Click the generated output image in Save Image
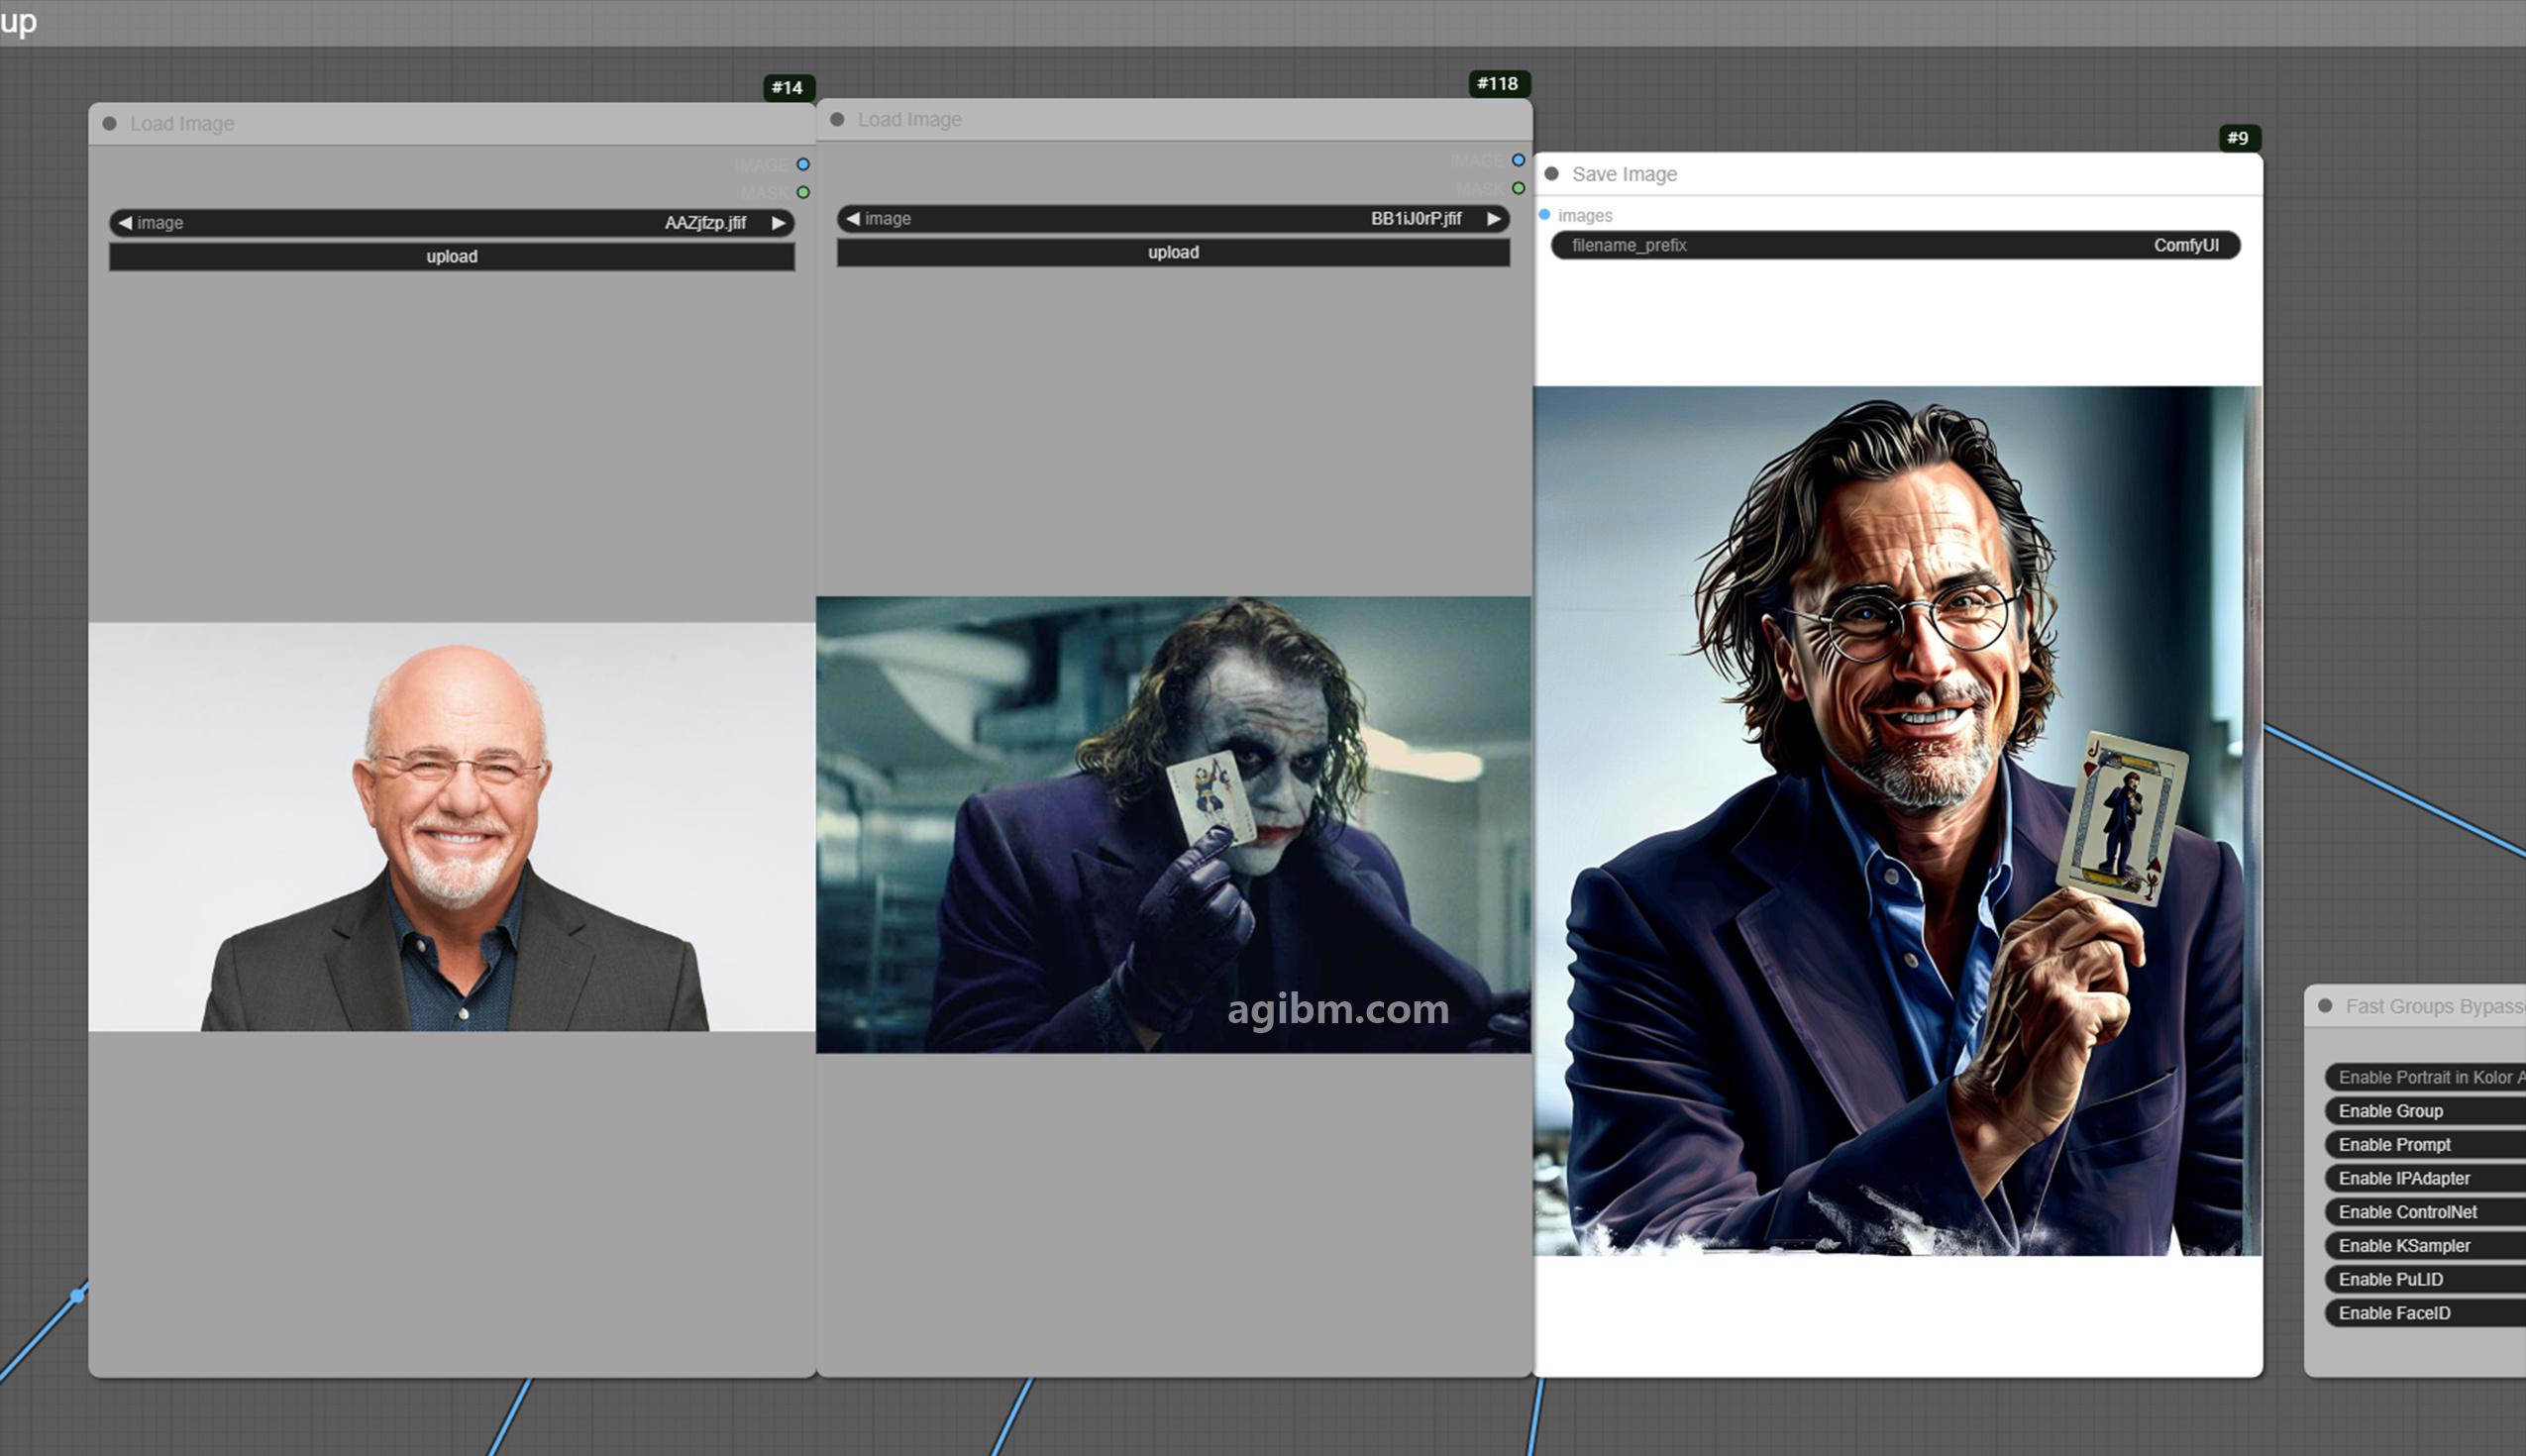Image resolution: width=2526 pixels, height=1456 pixels. click(1897, 821)
